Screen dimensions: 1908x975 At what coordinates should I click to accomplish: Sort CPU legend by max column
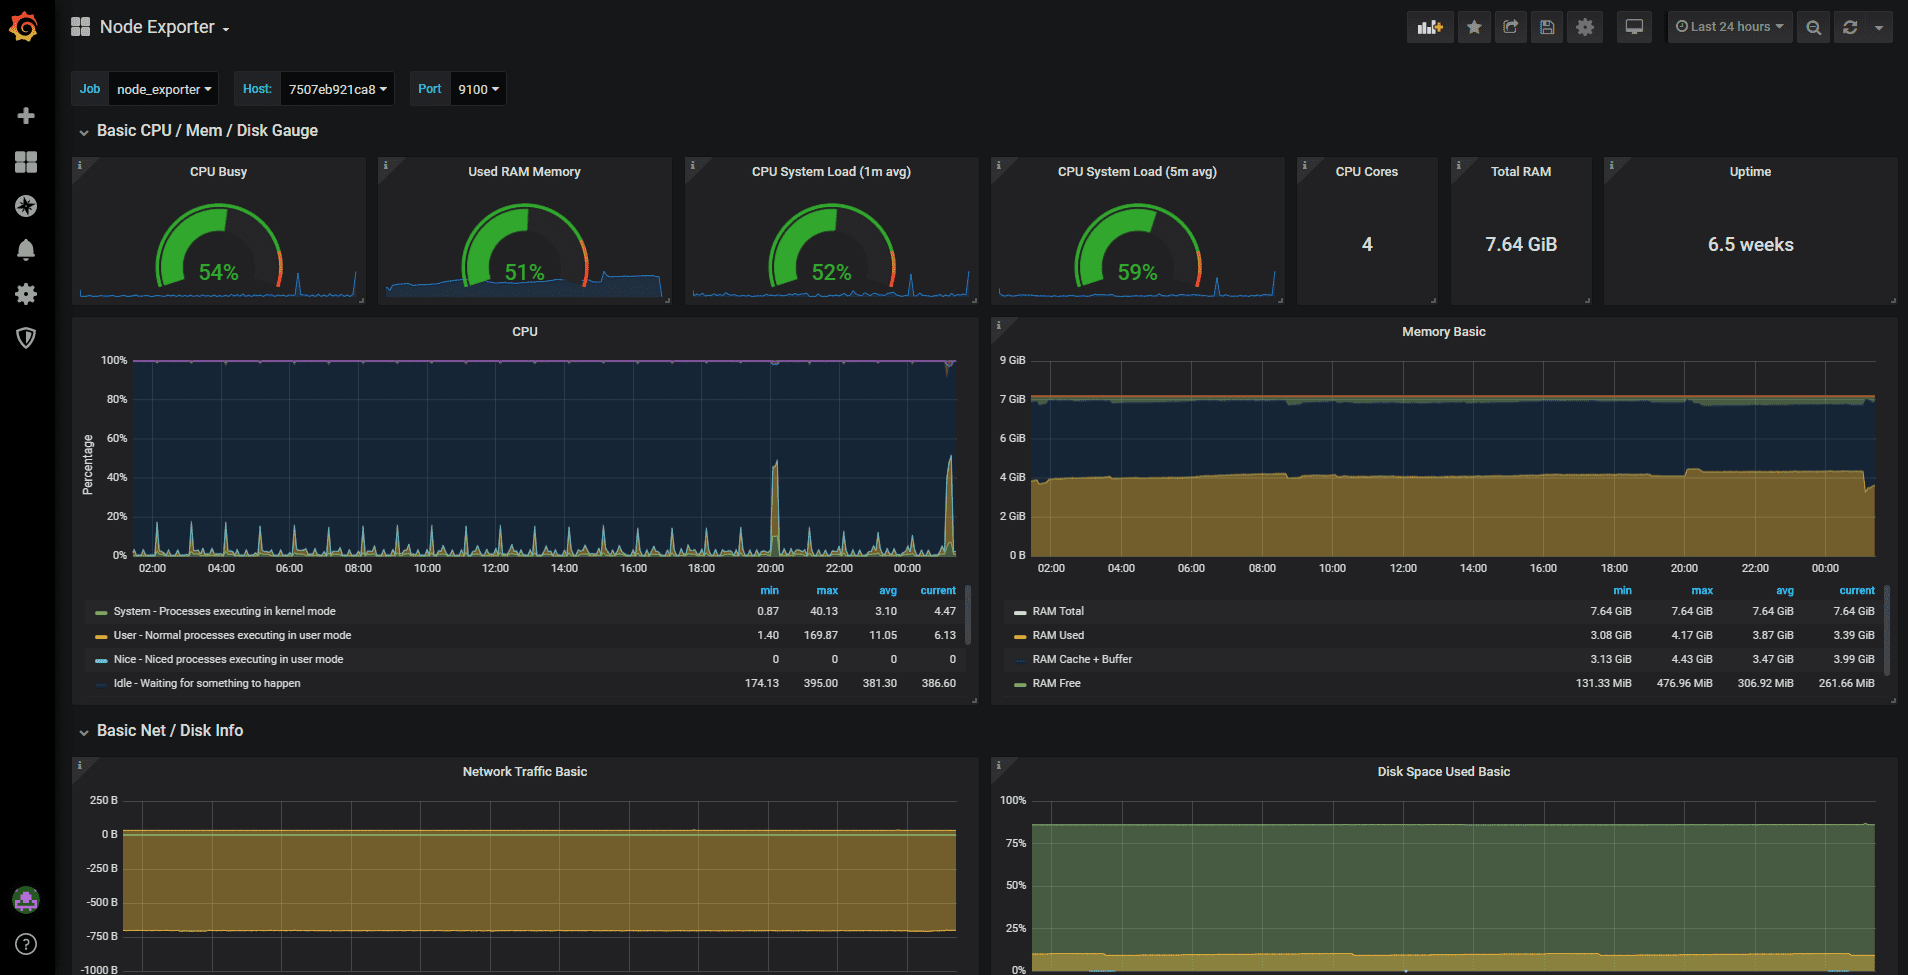coord(827,590)
